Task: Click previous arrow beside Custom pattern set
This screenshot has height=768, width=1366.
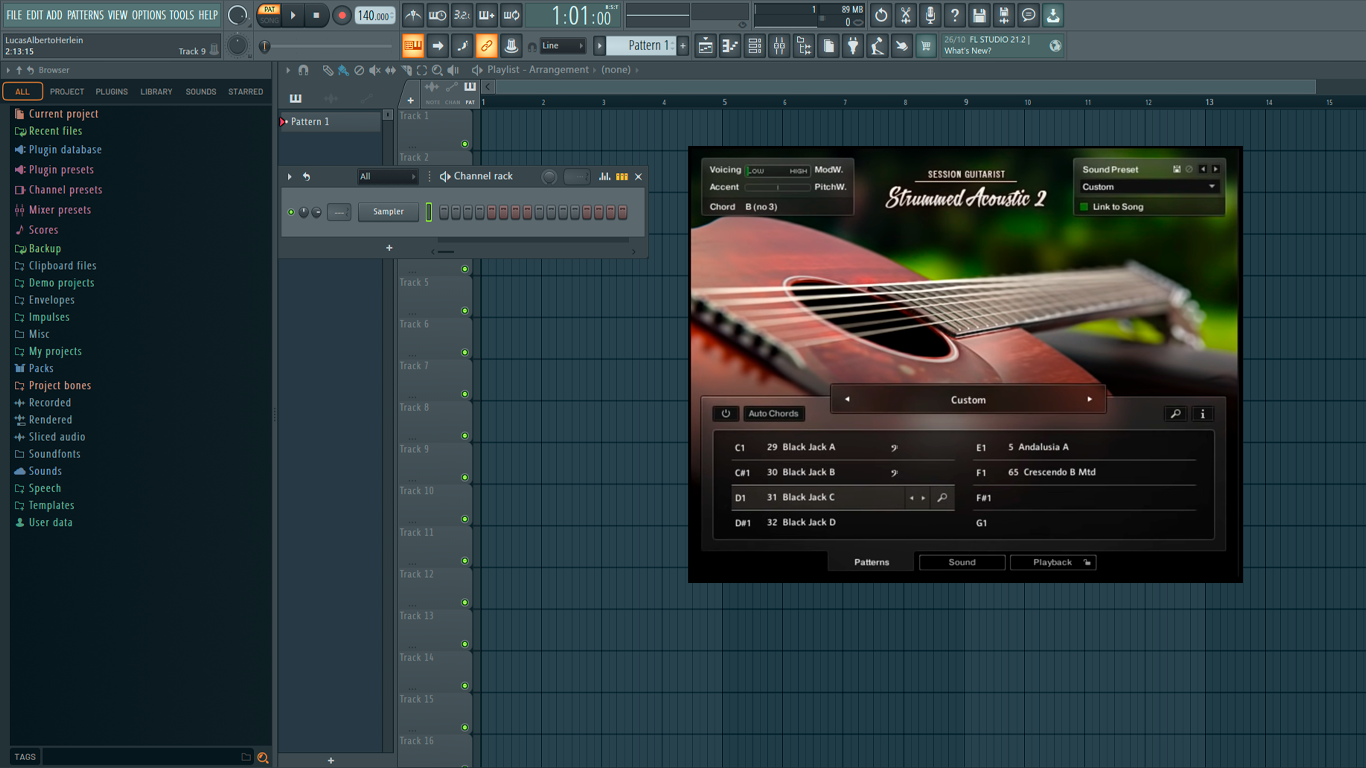Action: pos(847,400)
